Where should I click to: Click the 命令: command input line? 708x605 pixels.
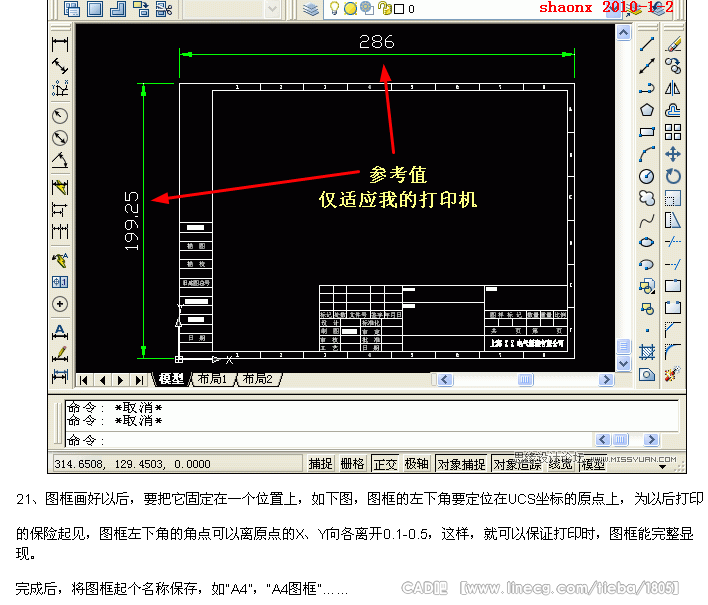pos(329,440)
